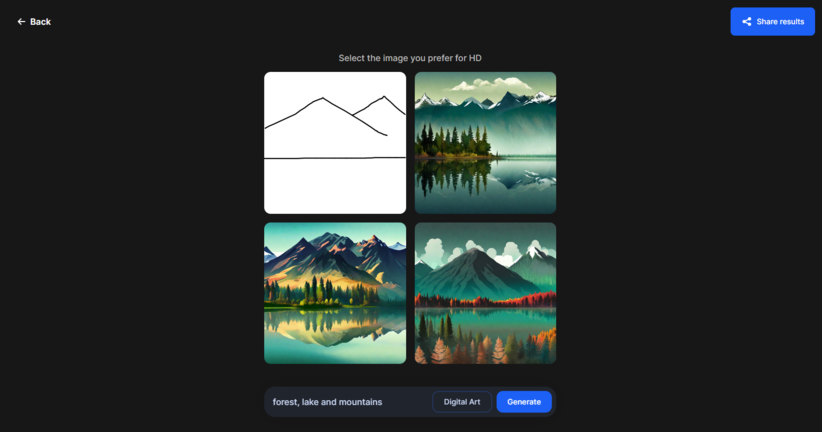Screen dimensions: 822x432
Task: Click the word 'mountains' in the prompt box
Action: [360, 402]
